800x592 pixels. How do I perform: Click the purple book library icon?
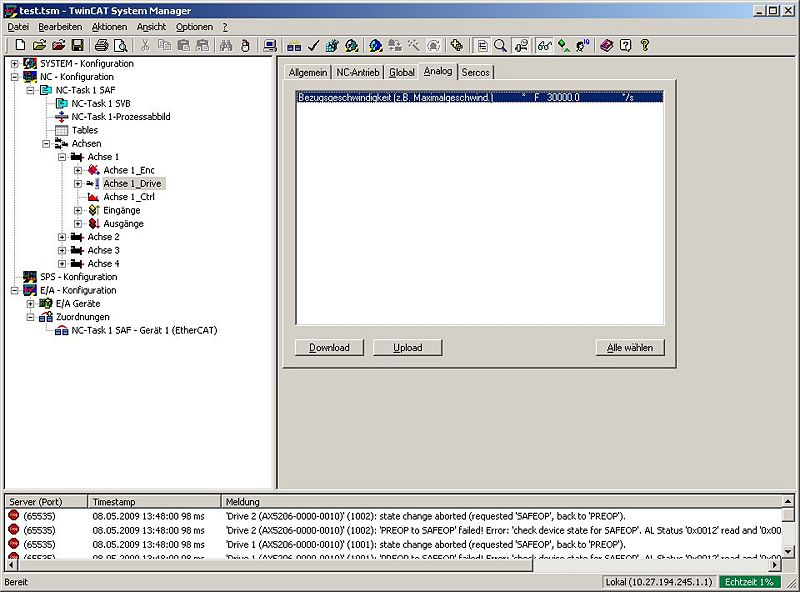tap(606, 45)
